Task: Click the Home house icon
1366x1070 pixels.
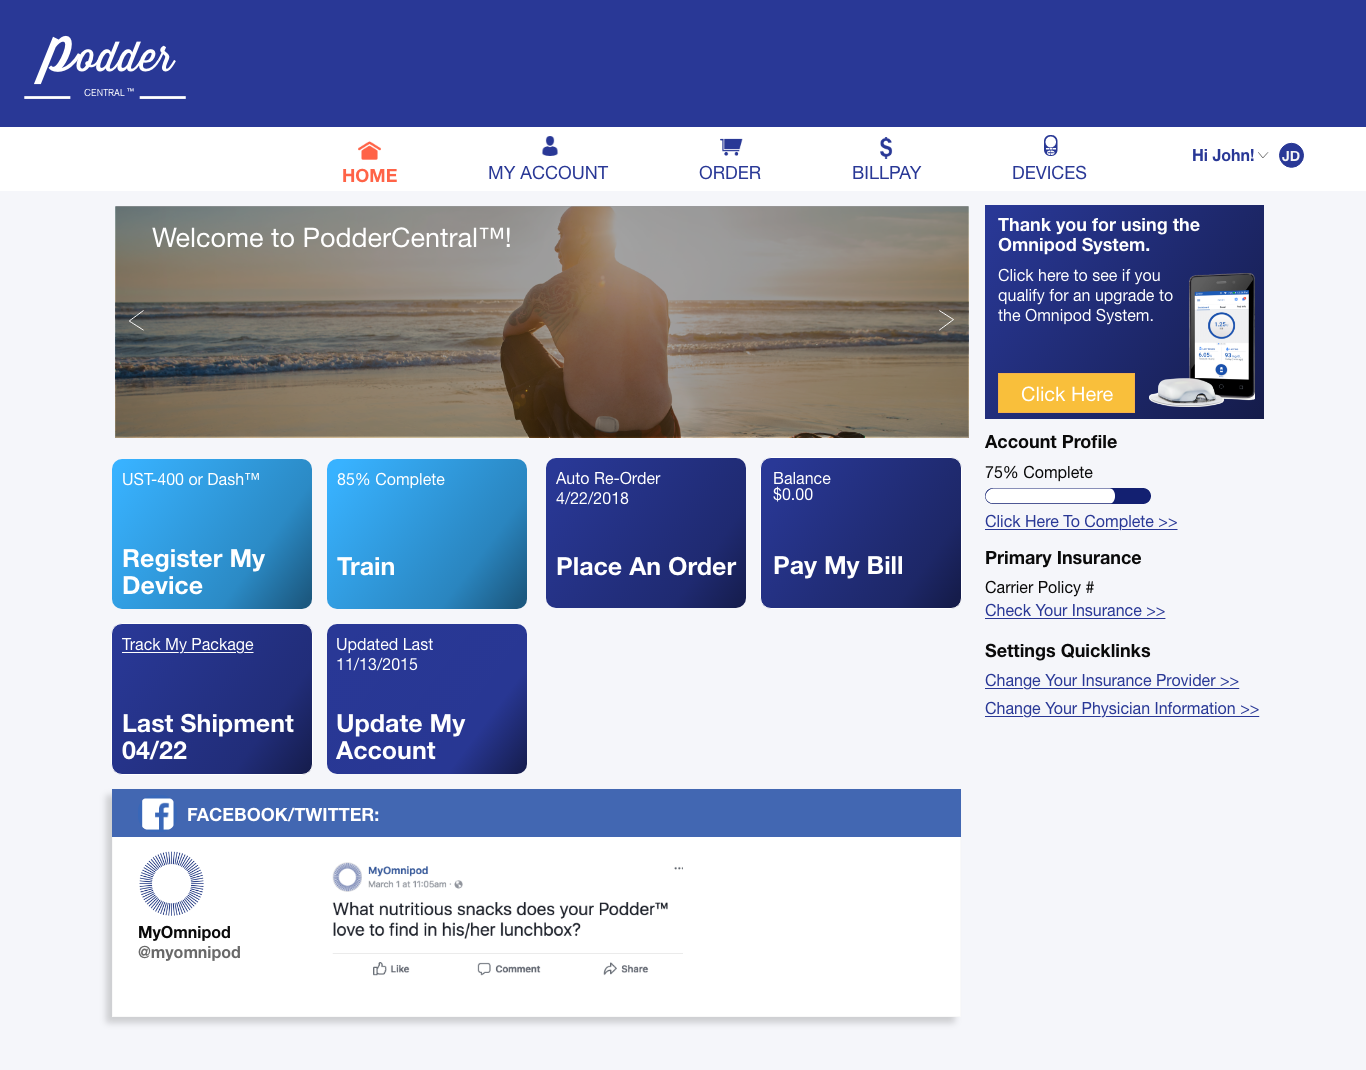Action: pyautogui.click(x=369, y=151)
